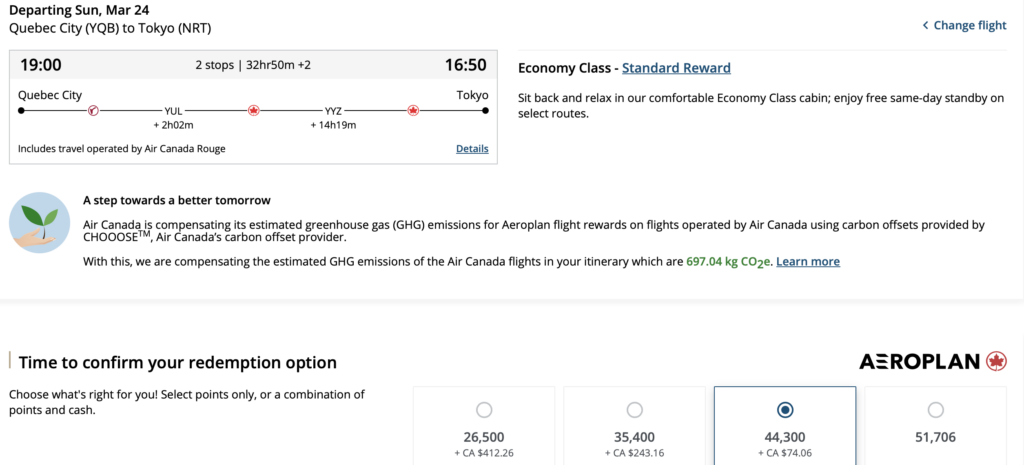
Task: Choose the 51,706 points-only radio button
Action: pyautogui.click(x=935, y=409)
